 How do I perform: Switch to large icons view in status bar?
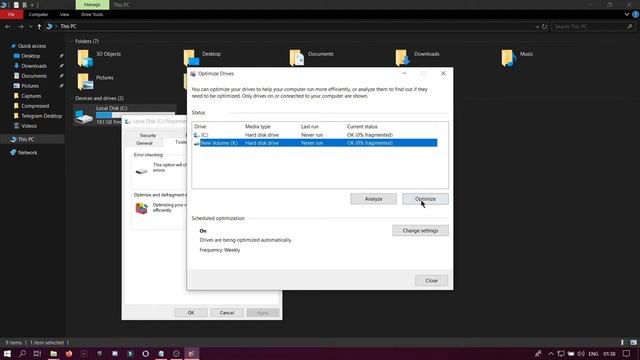coord(633,342)
